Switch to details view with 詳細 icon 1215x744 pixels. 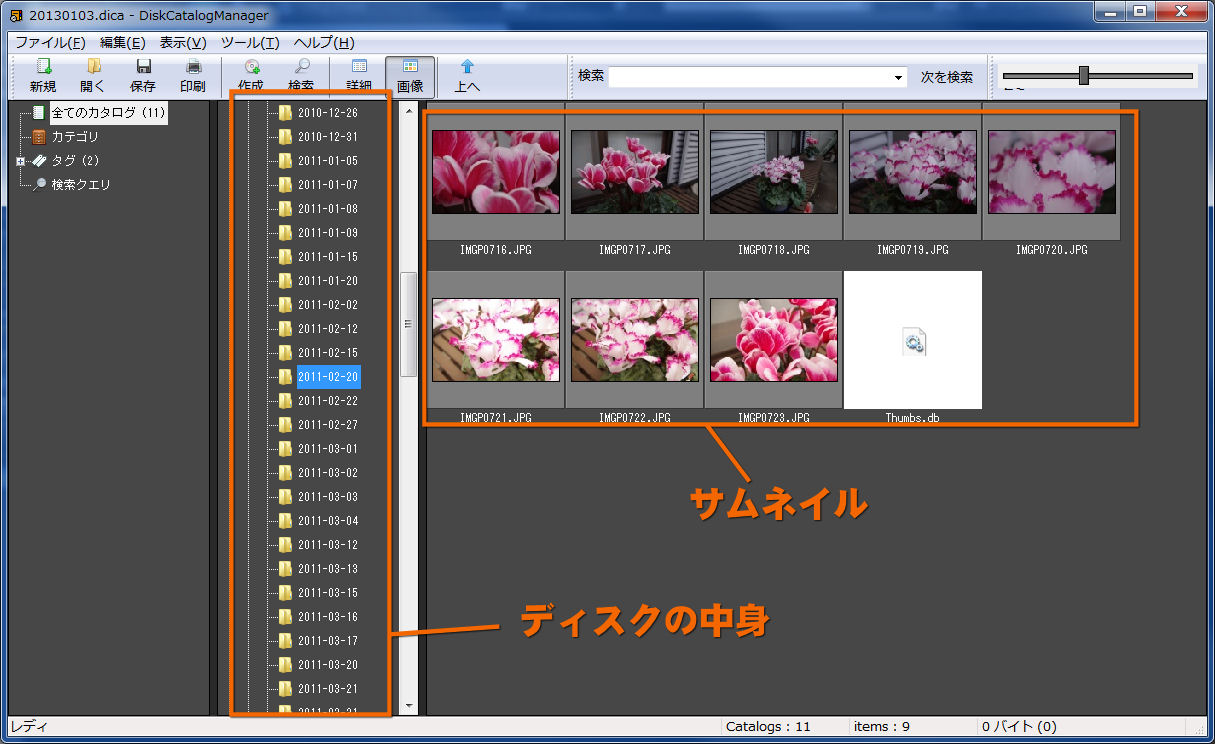pos(358,75)
